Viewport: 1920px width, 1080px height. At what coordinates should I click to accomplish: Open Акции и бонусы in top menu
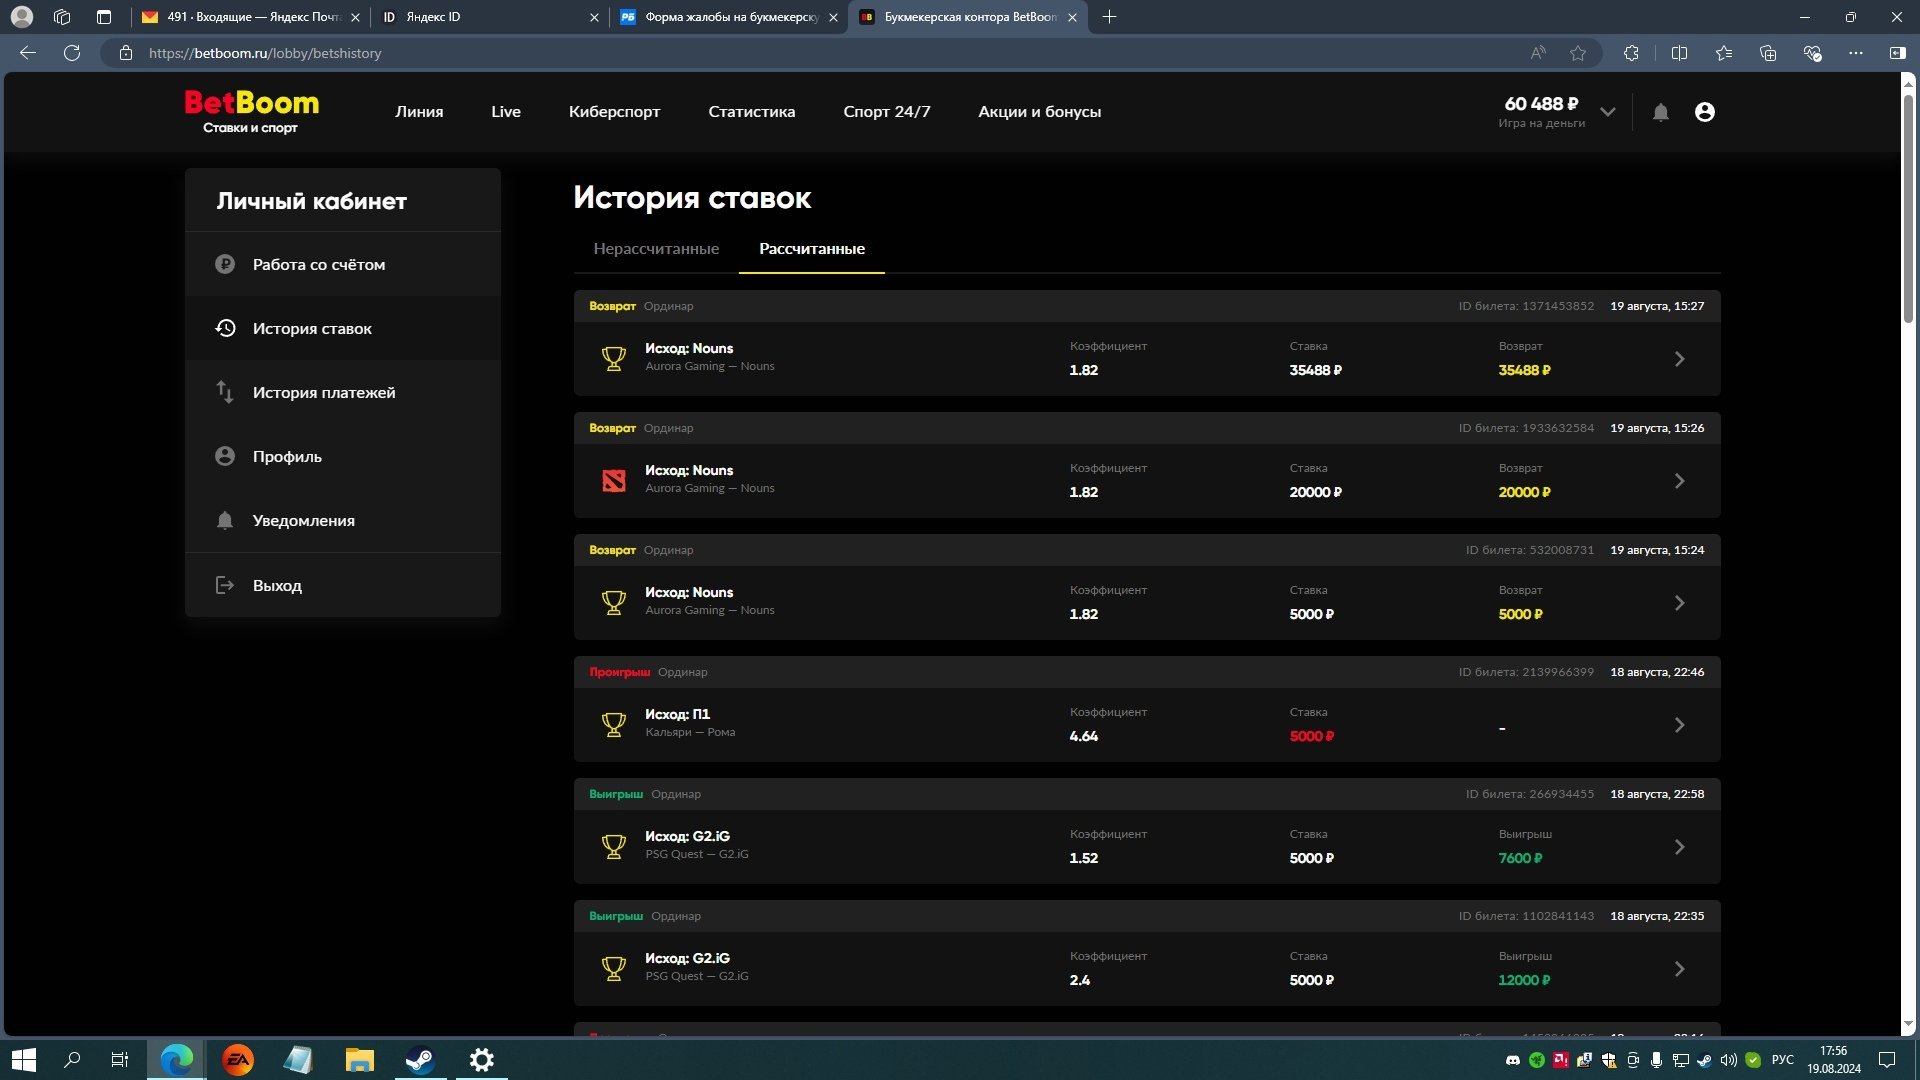pos(1039,112)
